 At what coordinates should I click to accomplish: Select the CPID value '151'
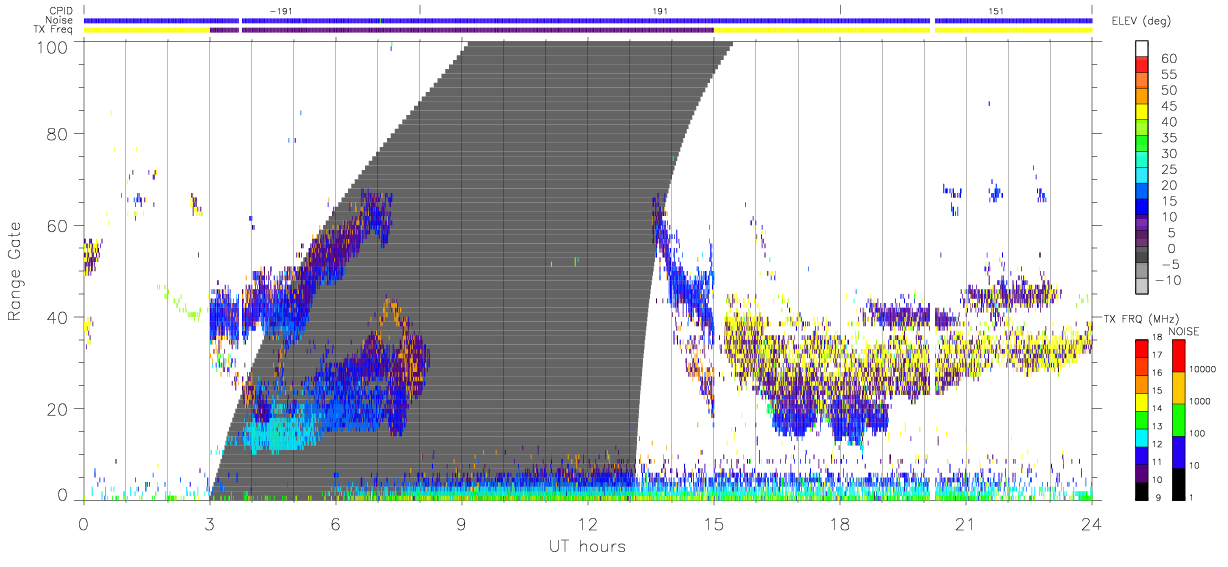pos(996,11)
